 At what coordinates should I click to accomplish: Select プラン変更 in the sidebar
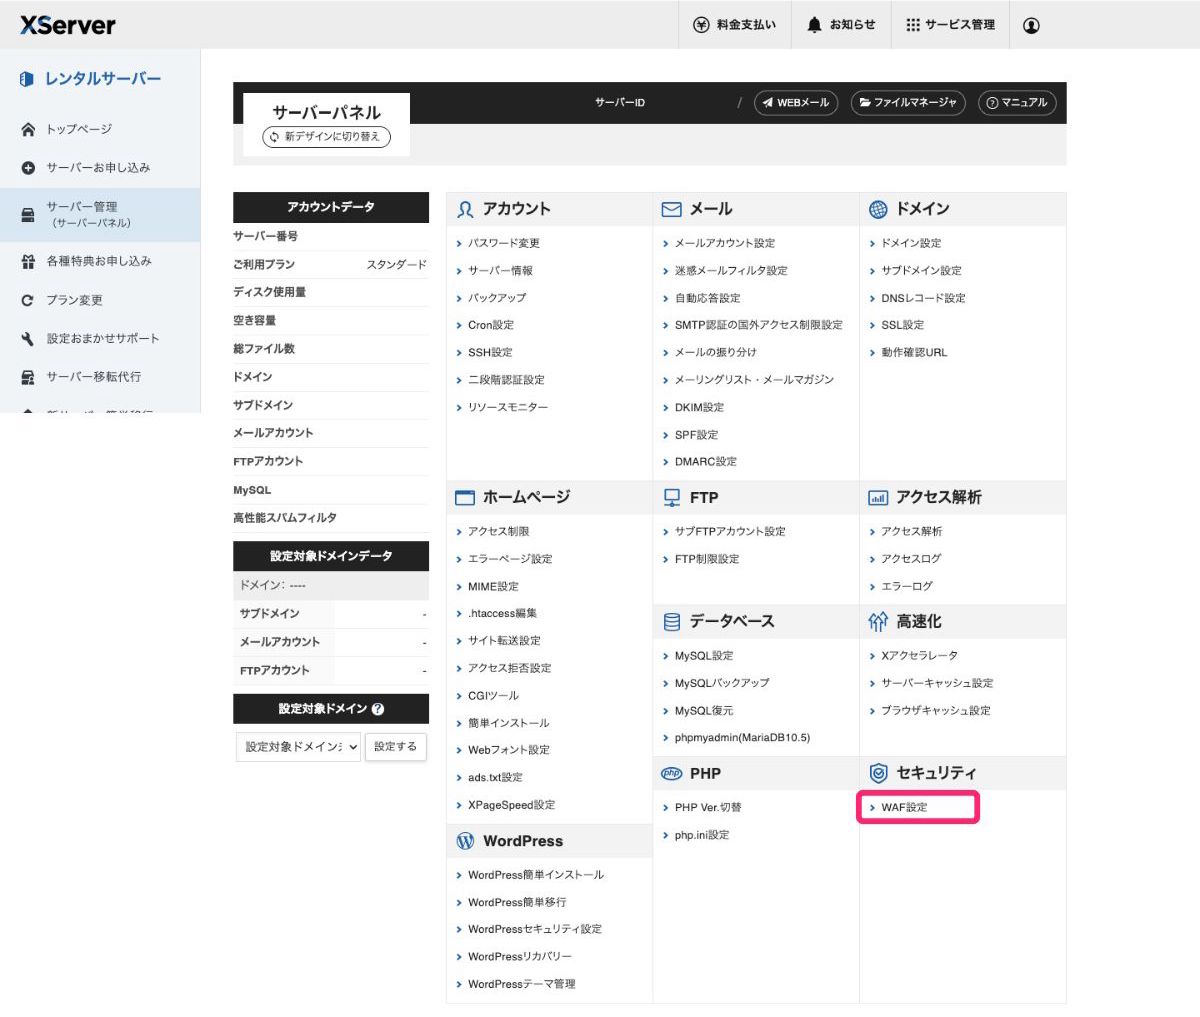coord(74,300)
